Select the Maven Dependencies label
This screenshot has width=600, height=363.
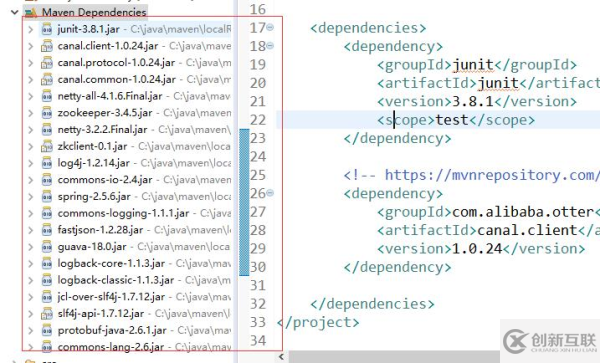pos(94,12)
